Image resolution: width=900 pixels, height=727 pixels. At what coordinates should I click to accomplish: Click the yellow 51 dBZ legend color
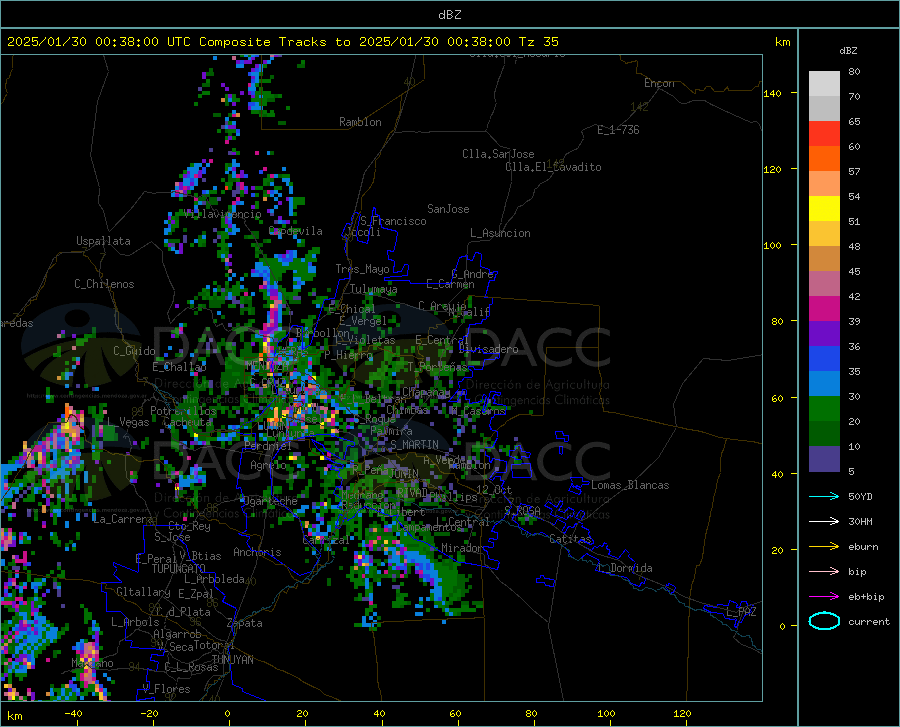tap(824, 209)
